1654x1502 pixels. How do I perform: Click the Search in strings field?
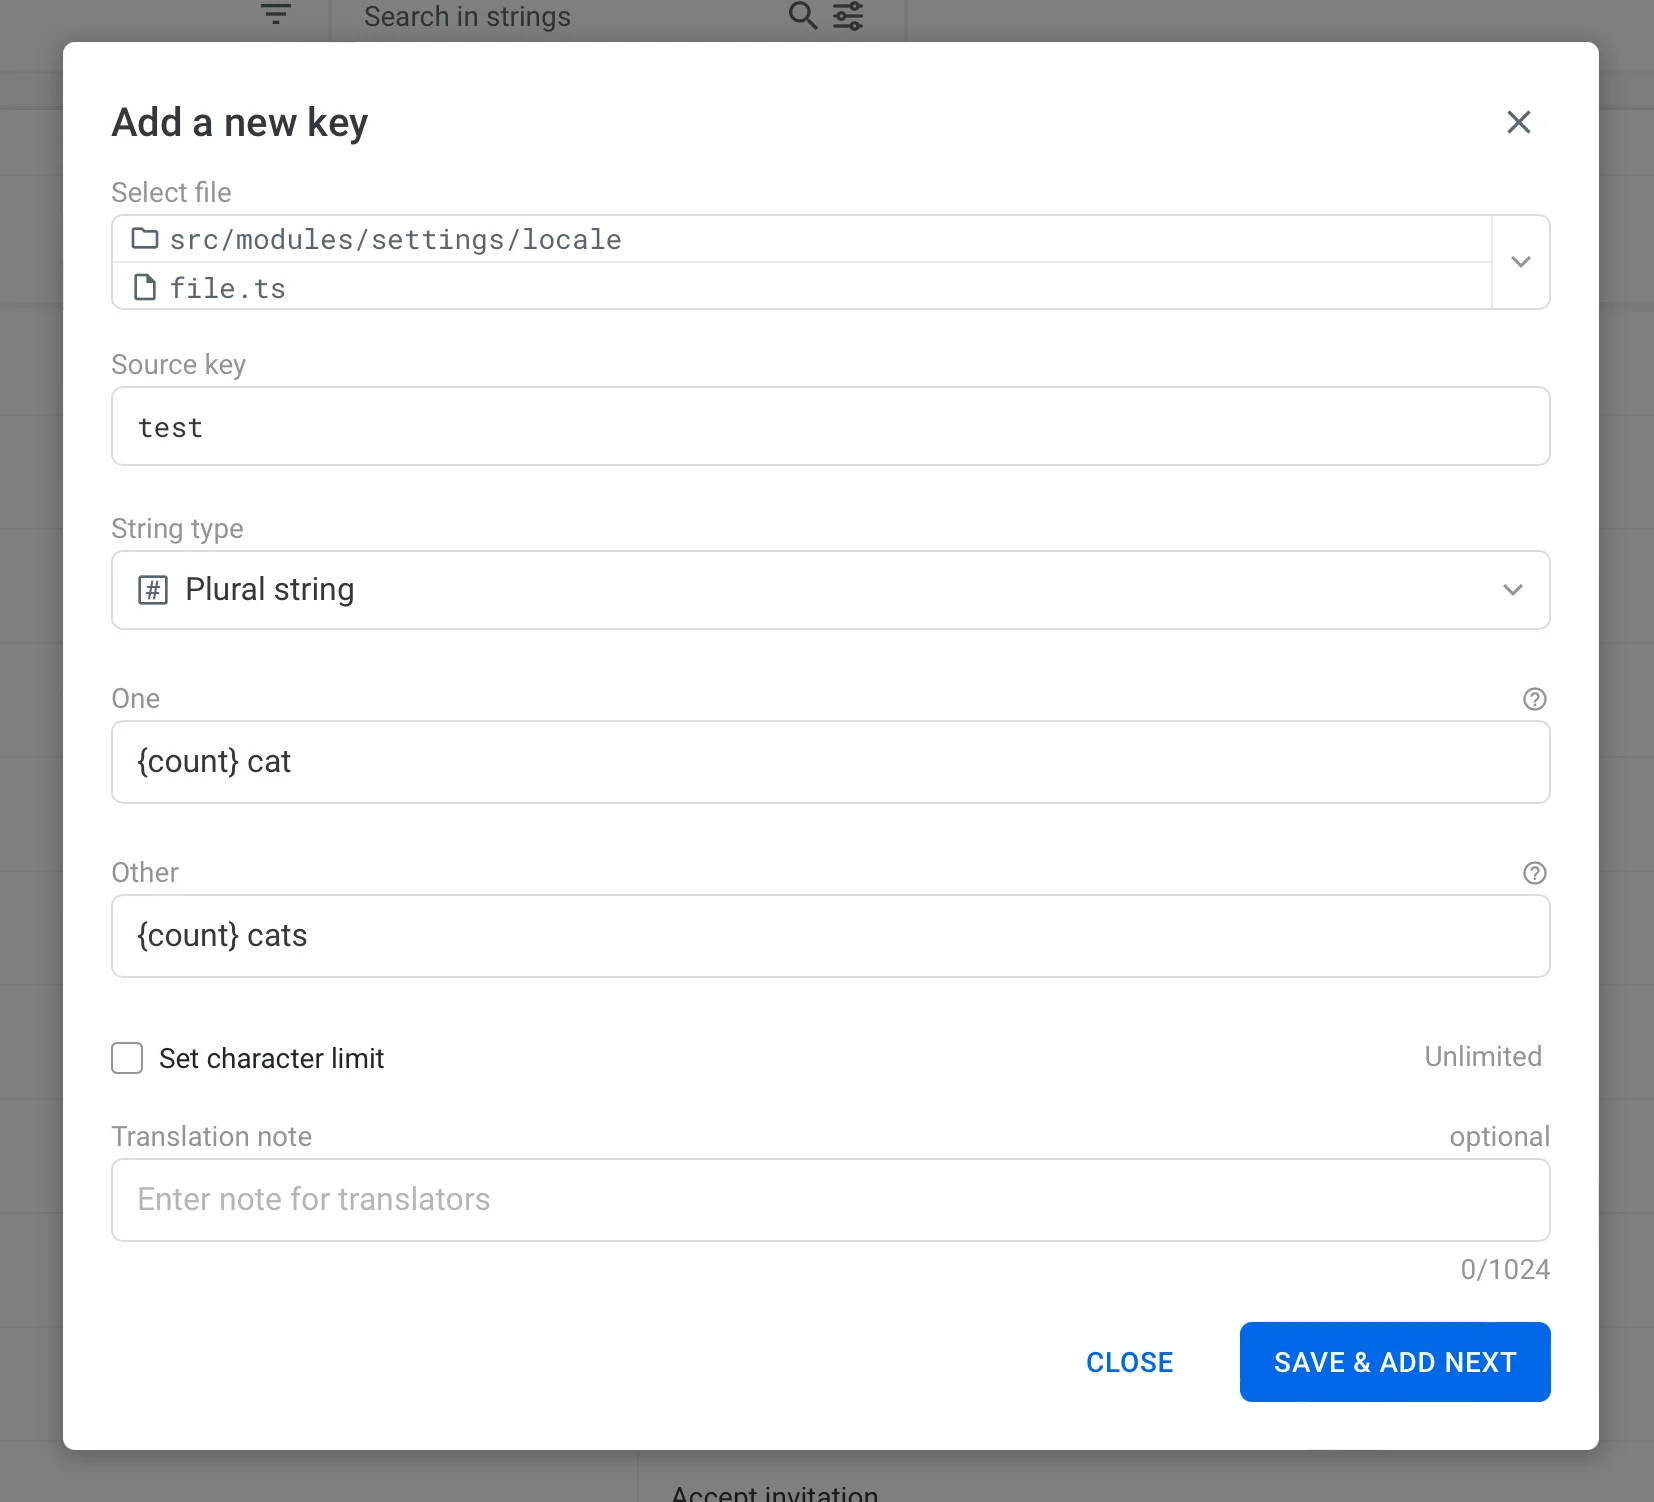(x=560, y=17)
